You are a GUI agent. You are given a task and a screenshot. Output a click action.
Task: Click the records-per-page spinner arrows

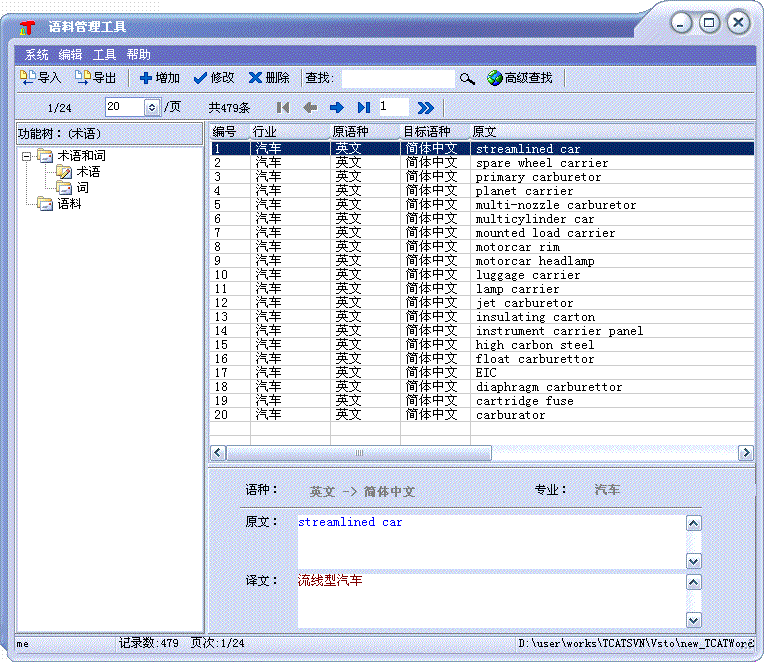coord(152,107)
